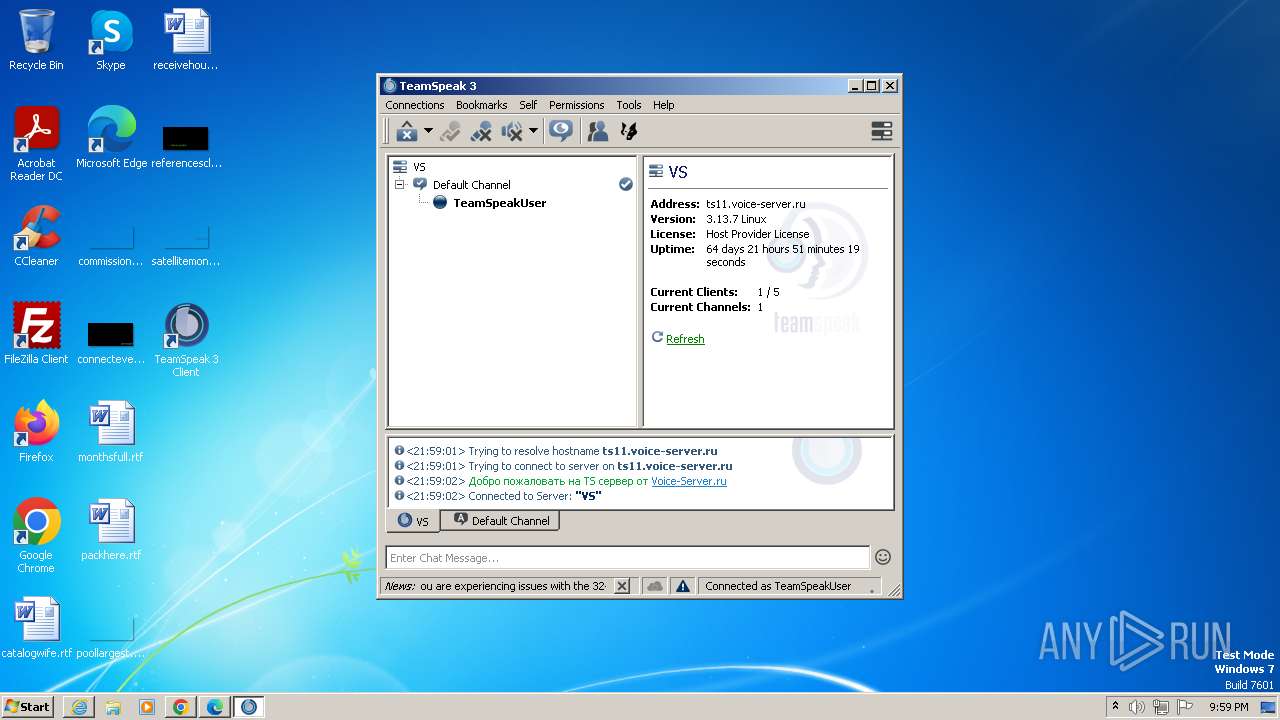Open Recycle Bin on the desktop
Screen dimensions: 1280x720
[x=36, y=40]
